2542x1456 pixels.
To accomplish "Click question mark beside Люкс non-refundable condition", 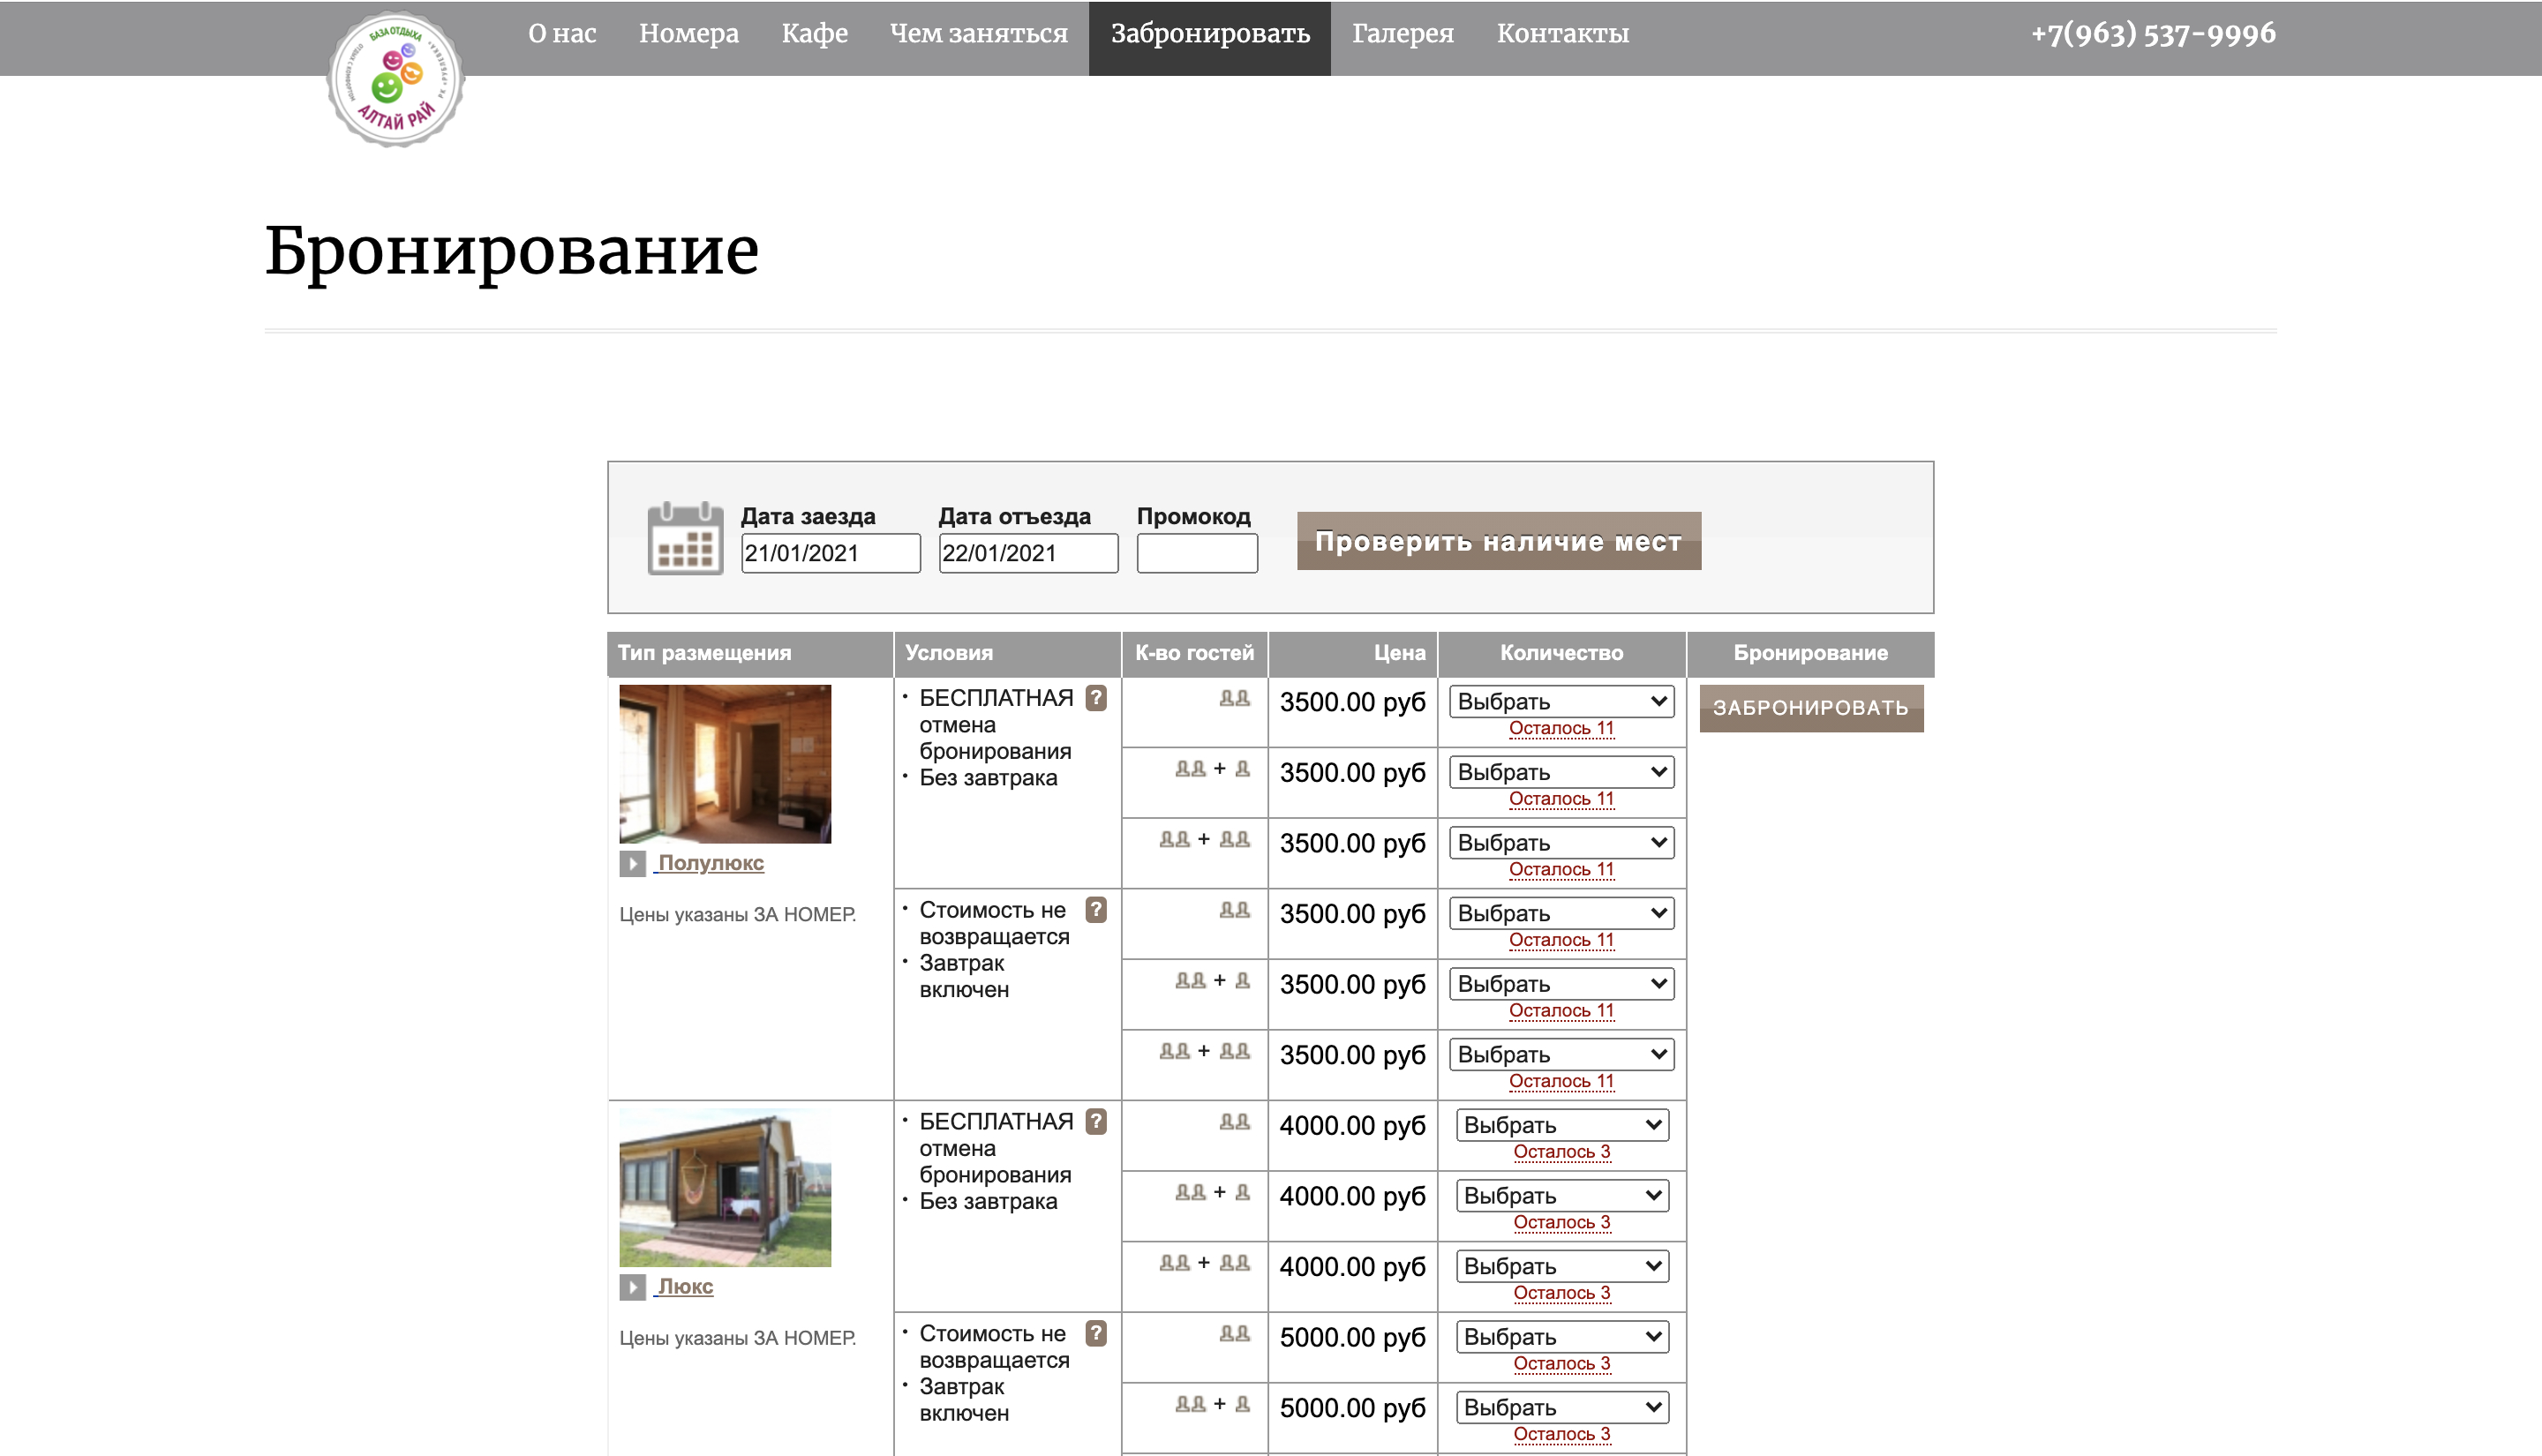I will (x=1096, y=1333).
